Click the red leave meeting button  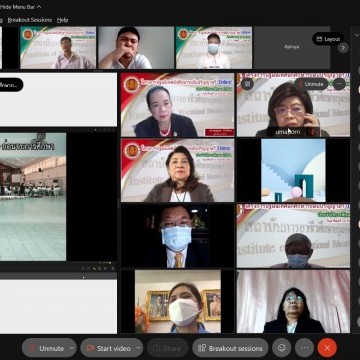[327, 348]
